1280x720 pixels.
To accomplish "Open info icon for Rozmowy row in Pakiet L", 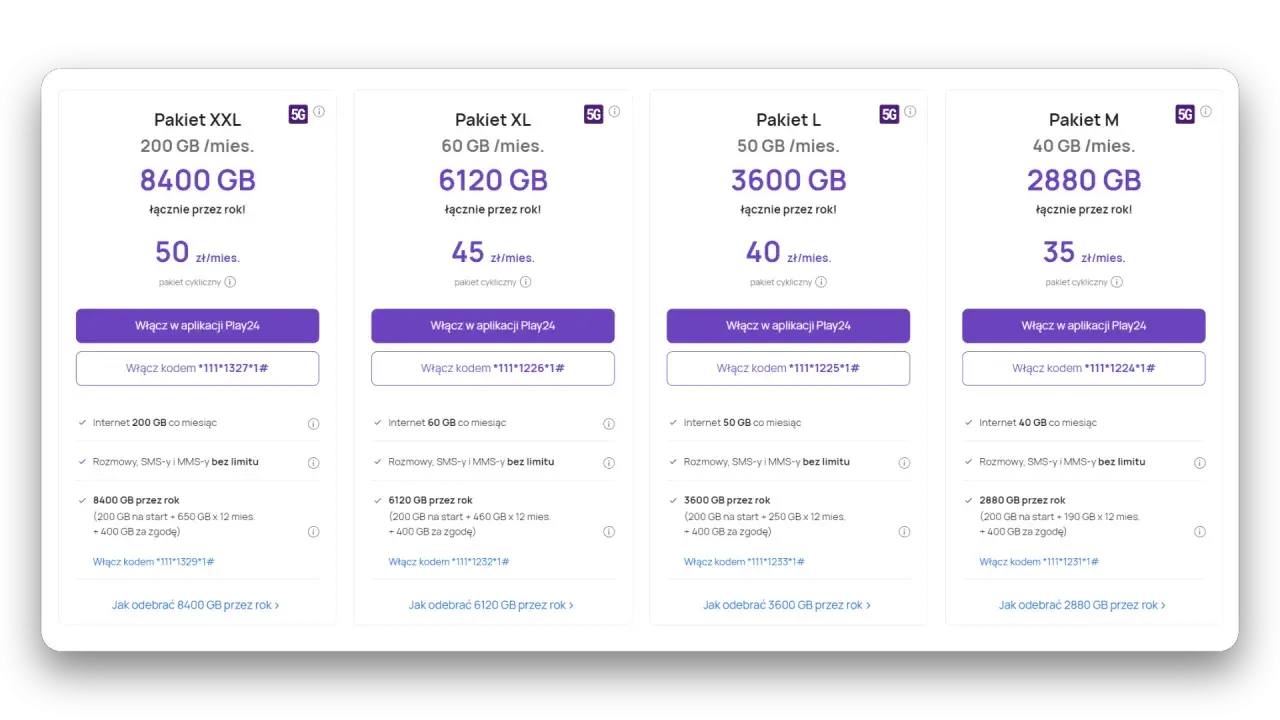I will point(904,463).
